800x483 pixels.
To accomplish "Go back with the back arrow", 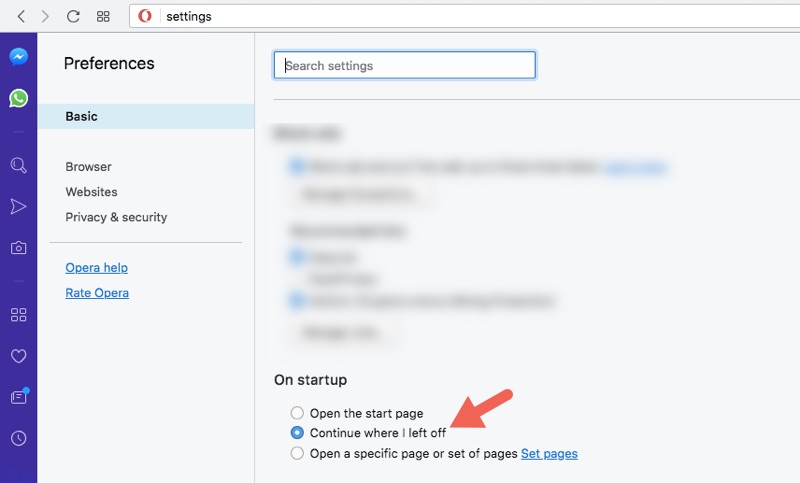I will point(21,16).
